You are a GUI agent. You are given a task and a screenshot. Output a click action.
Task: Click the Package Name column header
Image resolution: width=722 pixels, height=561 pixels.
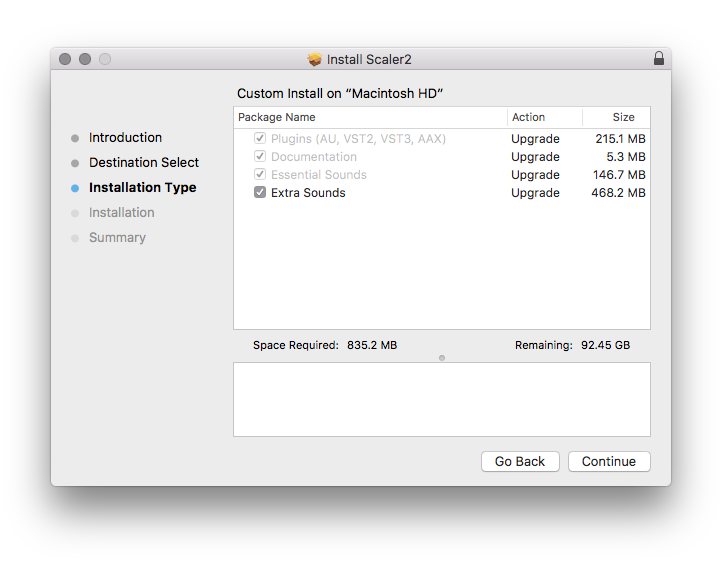pyautogui.click(x=370, y=118)
